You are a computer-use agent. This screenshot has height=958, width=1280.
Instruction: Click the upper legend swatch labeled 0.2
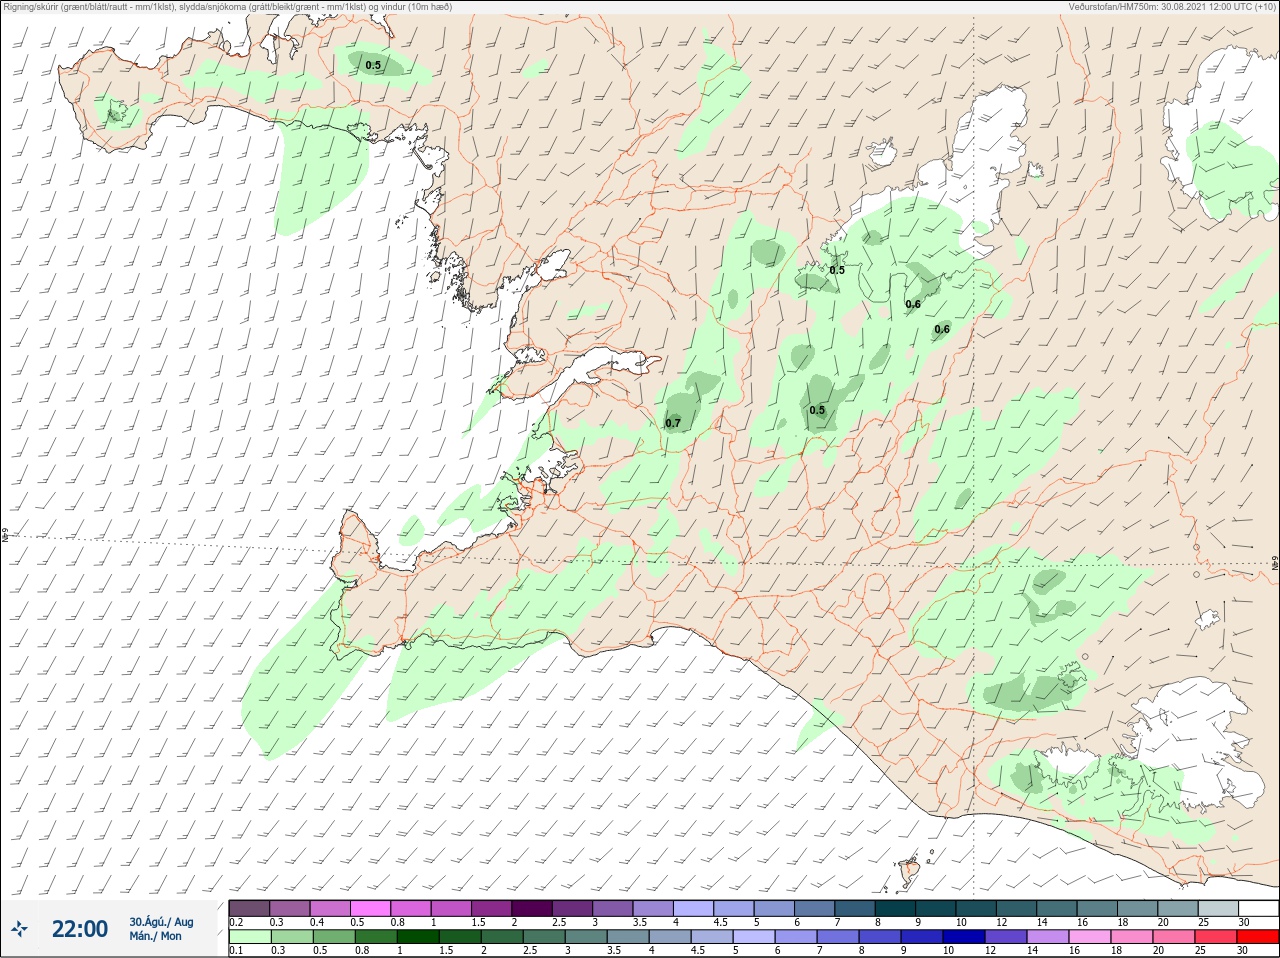pyautogui.click(x=248, y=908)
